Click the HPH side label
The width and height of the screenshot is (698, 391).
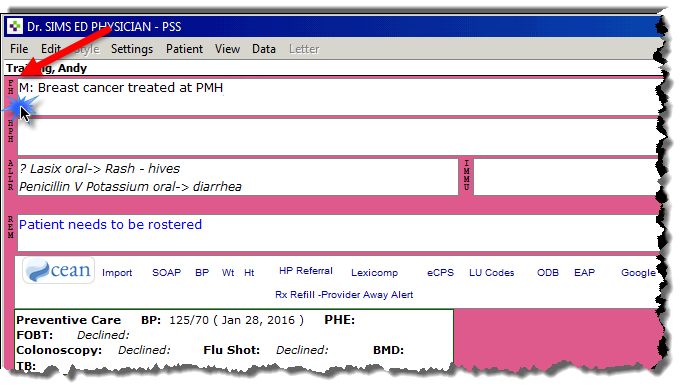click(x=10, y=131)
